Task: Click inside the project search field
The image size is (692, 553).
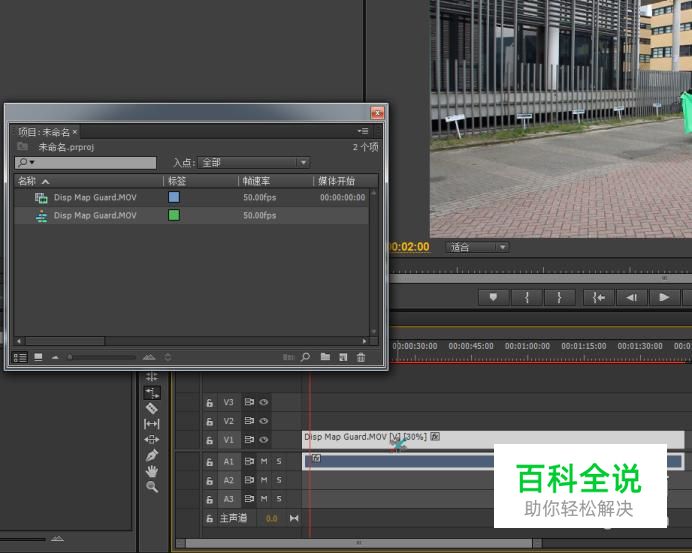Action: tap(86, 163)
